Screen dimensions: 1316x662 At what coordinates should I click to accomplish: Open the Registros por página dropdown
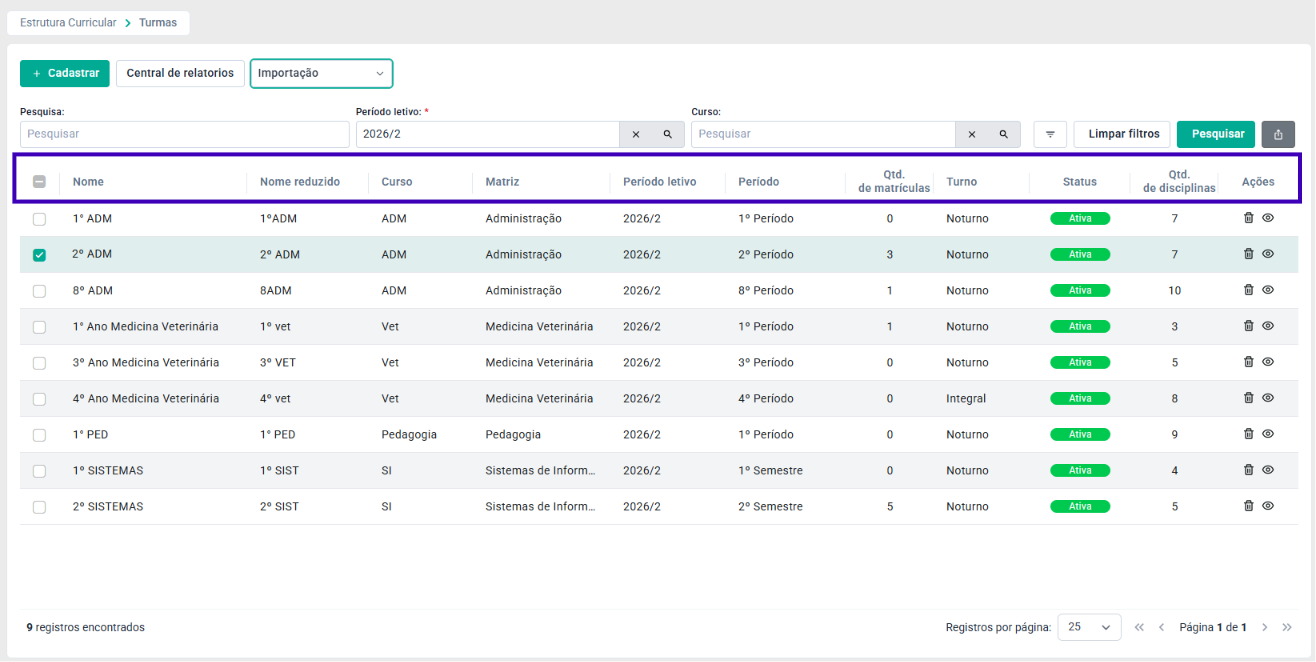(1089, 627)
